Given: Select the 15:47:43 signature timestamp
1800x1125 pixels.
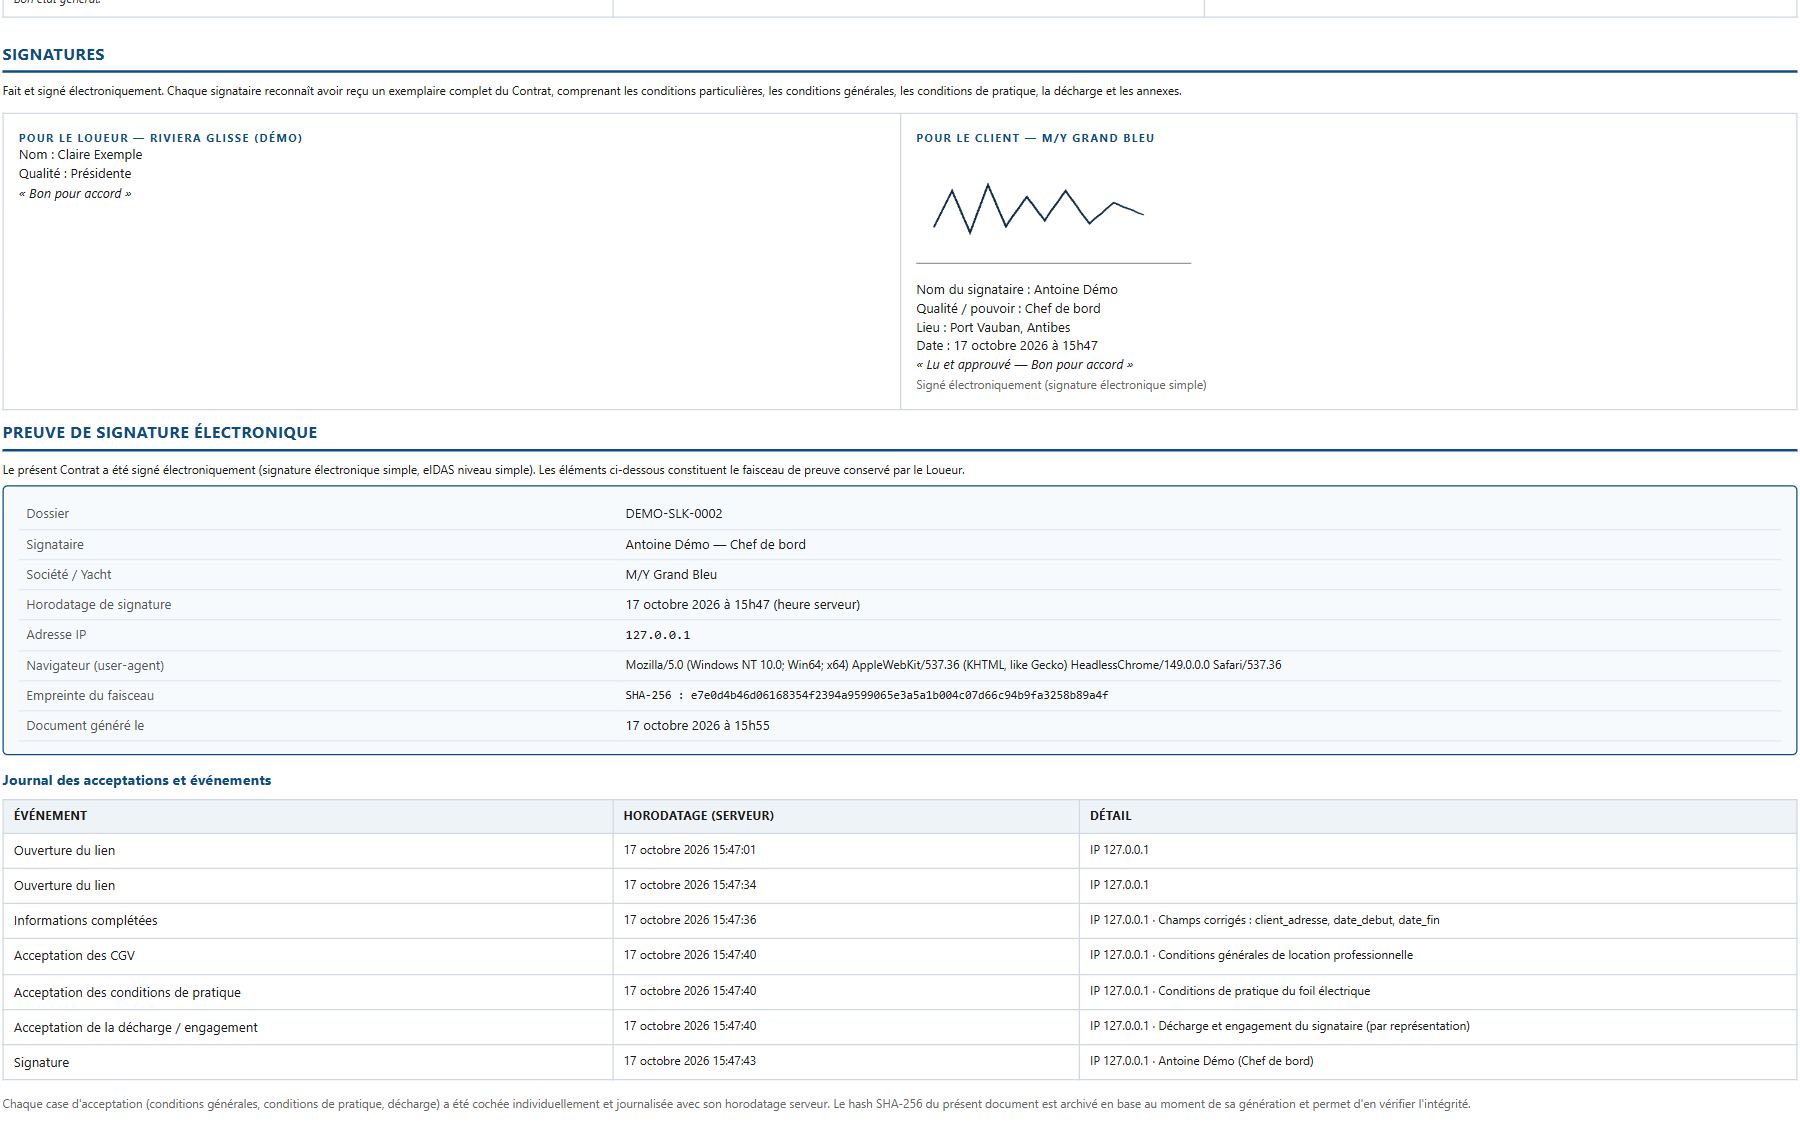Looking at the screenshot, I should pos(689,1061).
